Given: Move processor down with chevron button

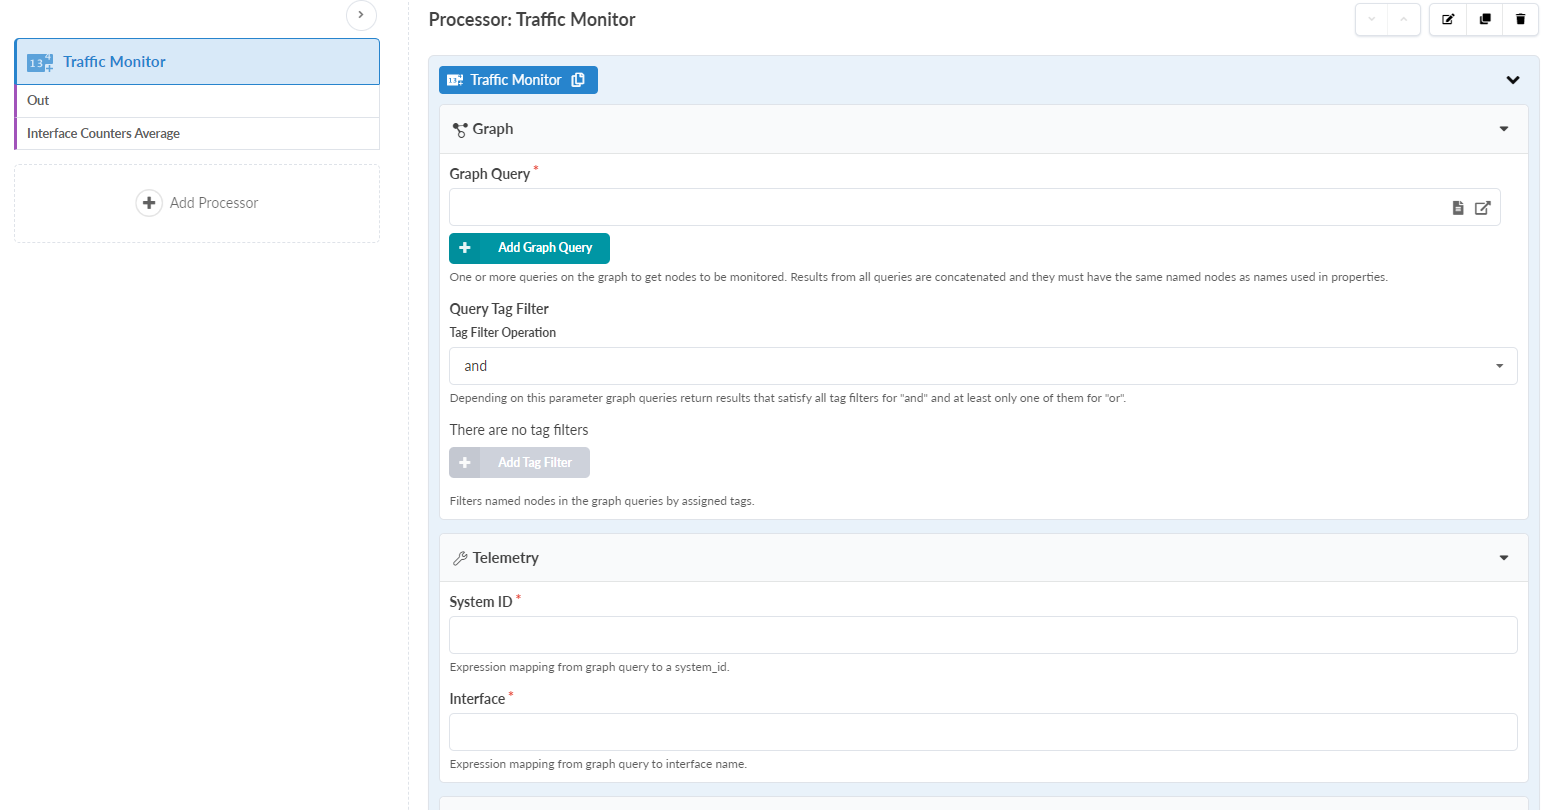Looking at the screenshot, I should (1372, 20).
